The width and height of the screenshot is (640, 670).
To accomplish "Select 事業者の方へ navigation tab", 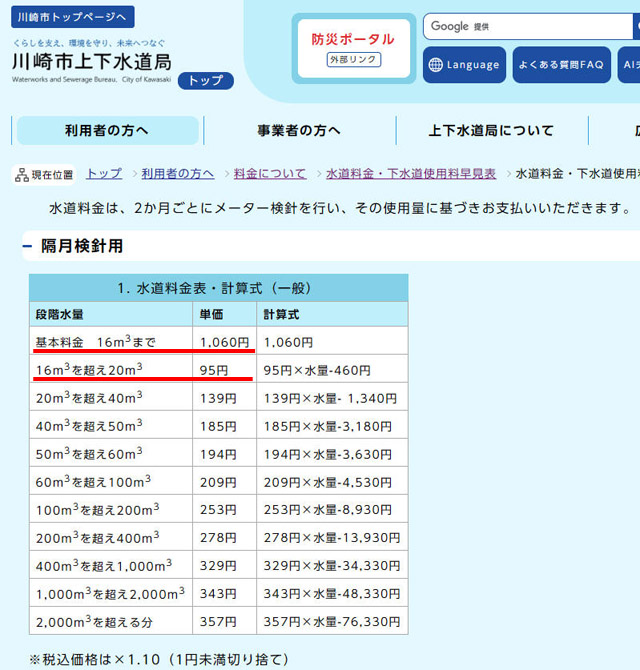I will point(299,130).
